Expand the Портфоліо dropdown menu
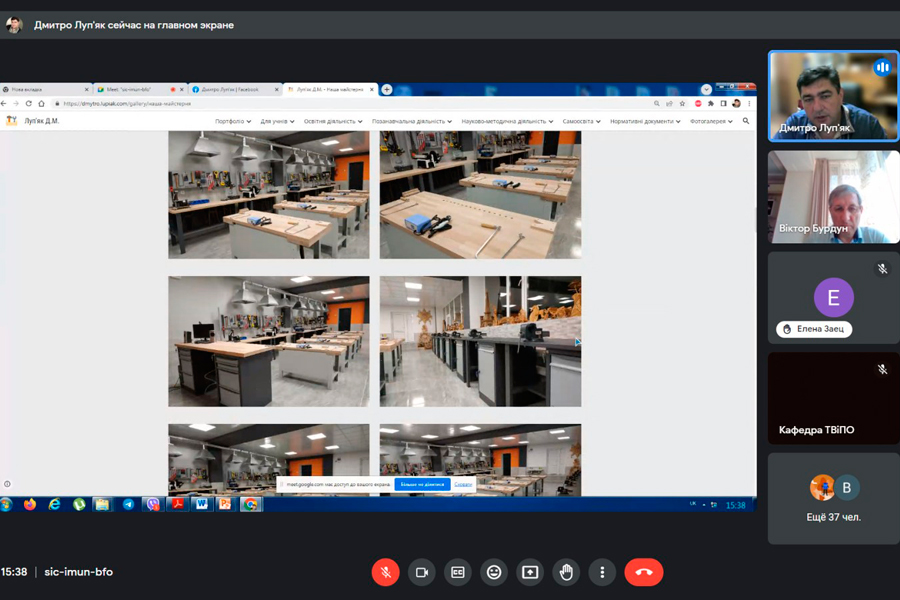 pyautogui.click(x=233, y=121)
